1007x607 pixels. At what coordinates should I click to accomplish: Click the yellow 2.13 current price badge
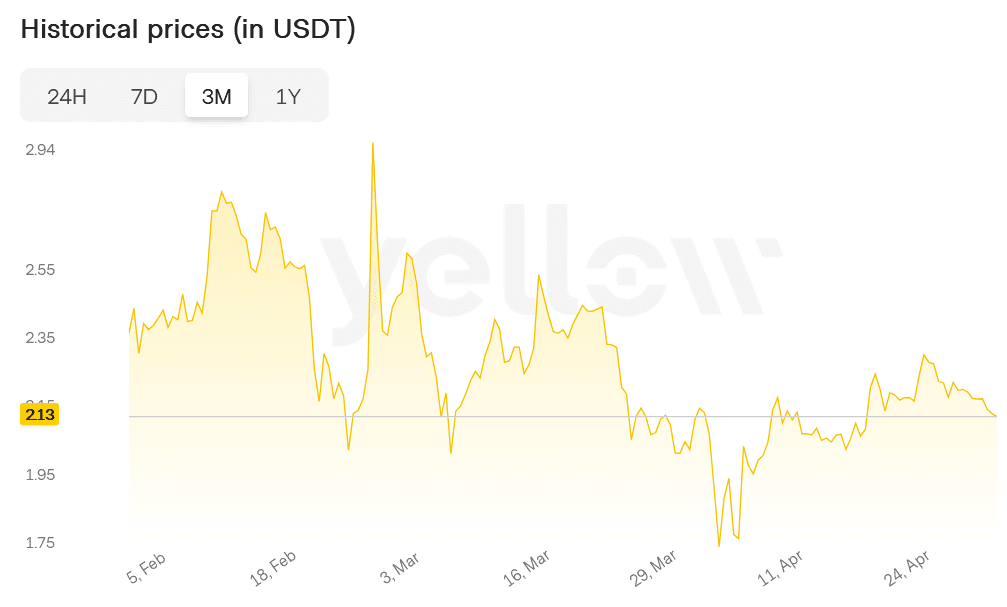click(37, 415)
